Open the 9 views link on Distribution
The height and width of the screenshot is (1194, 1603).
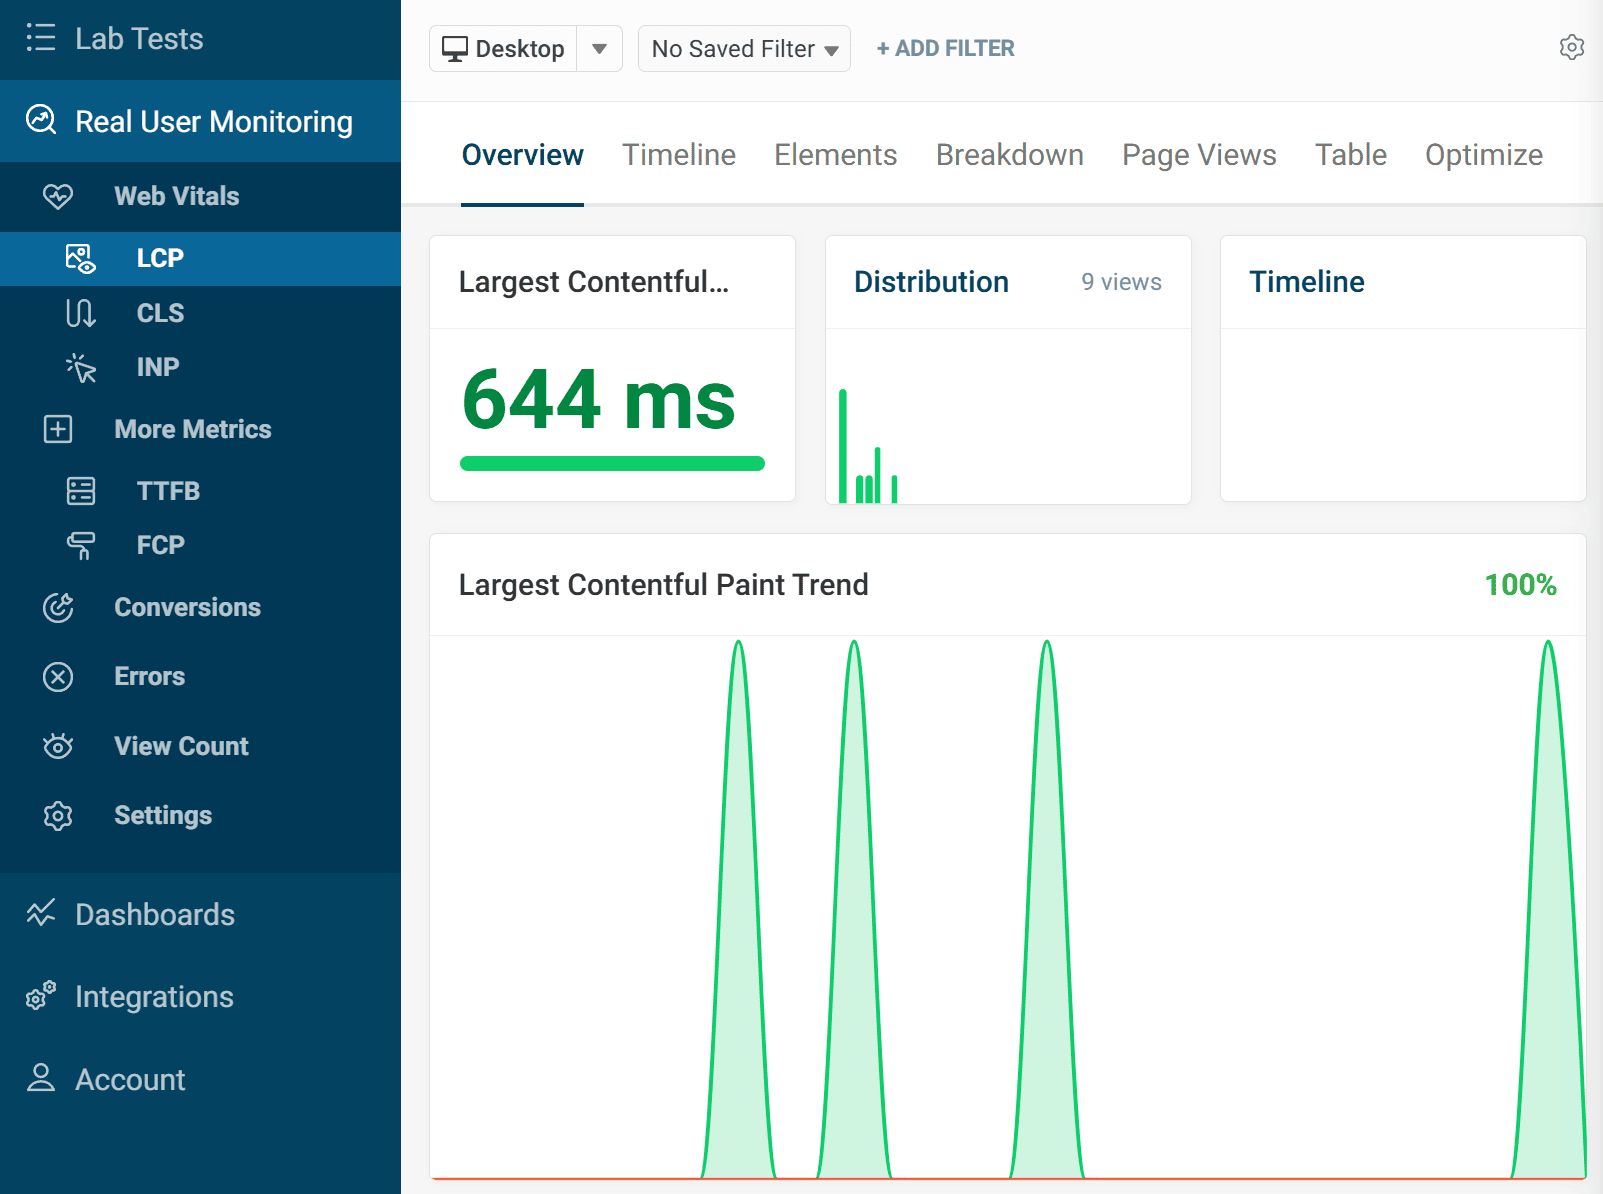(1120, 282)
